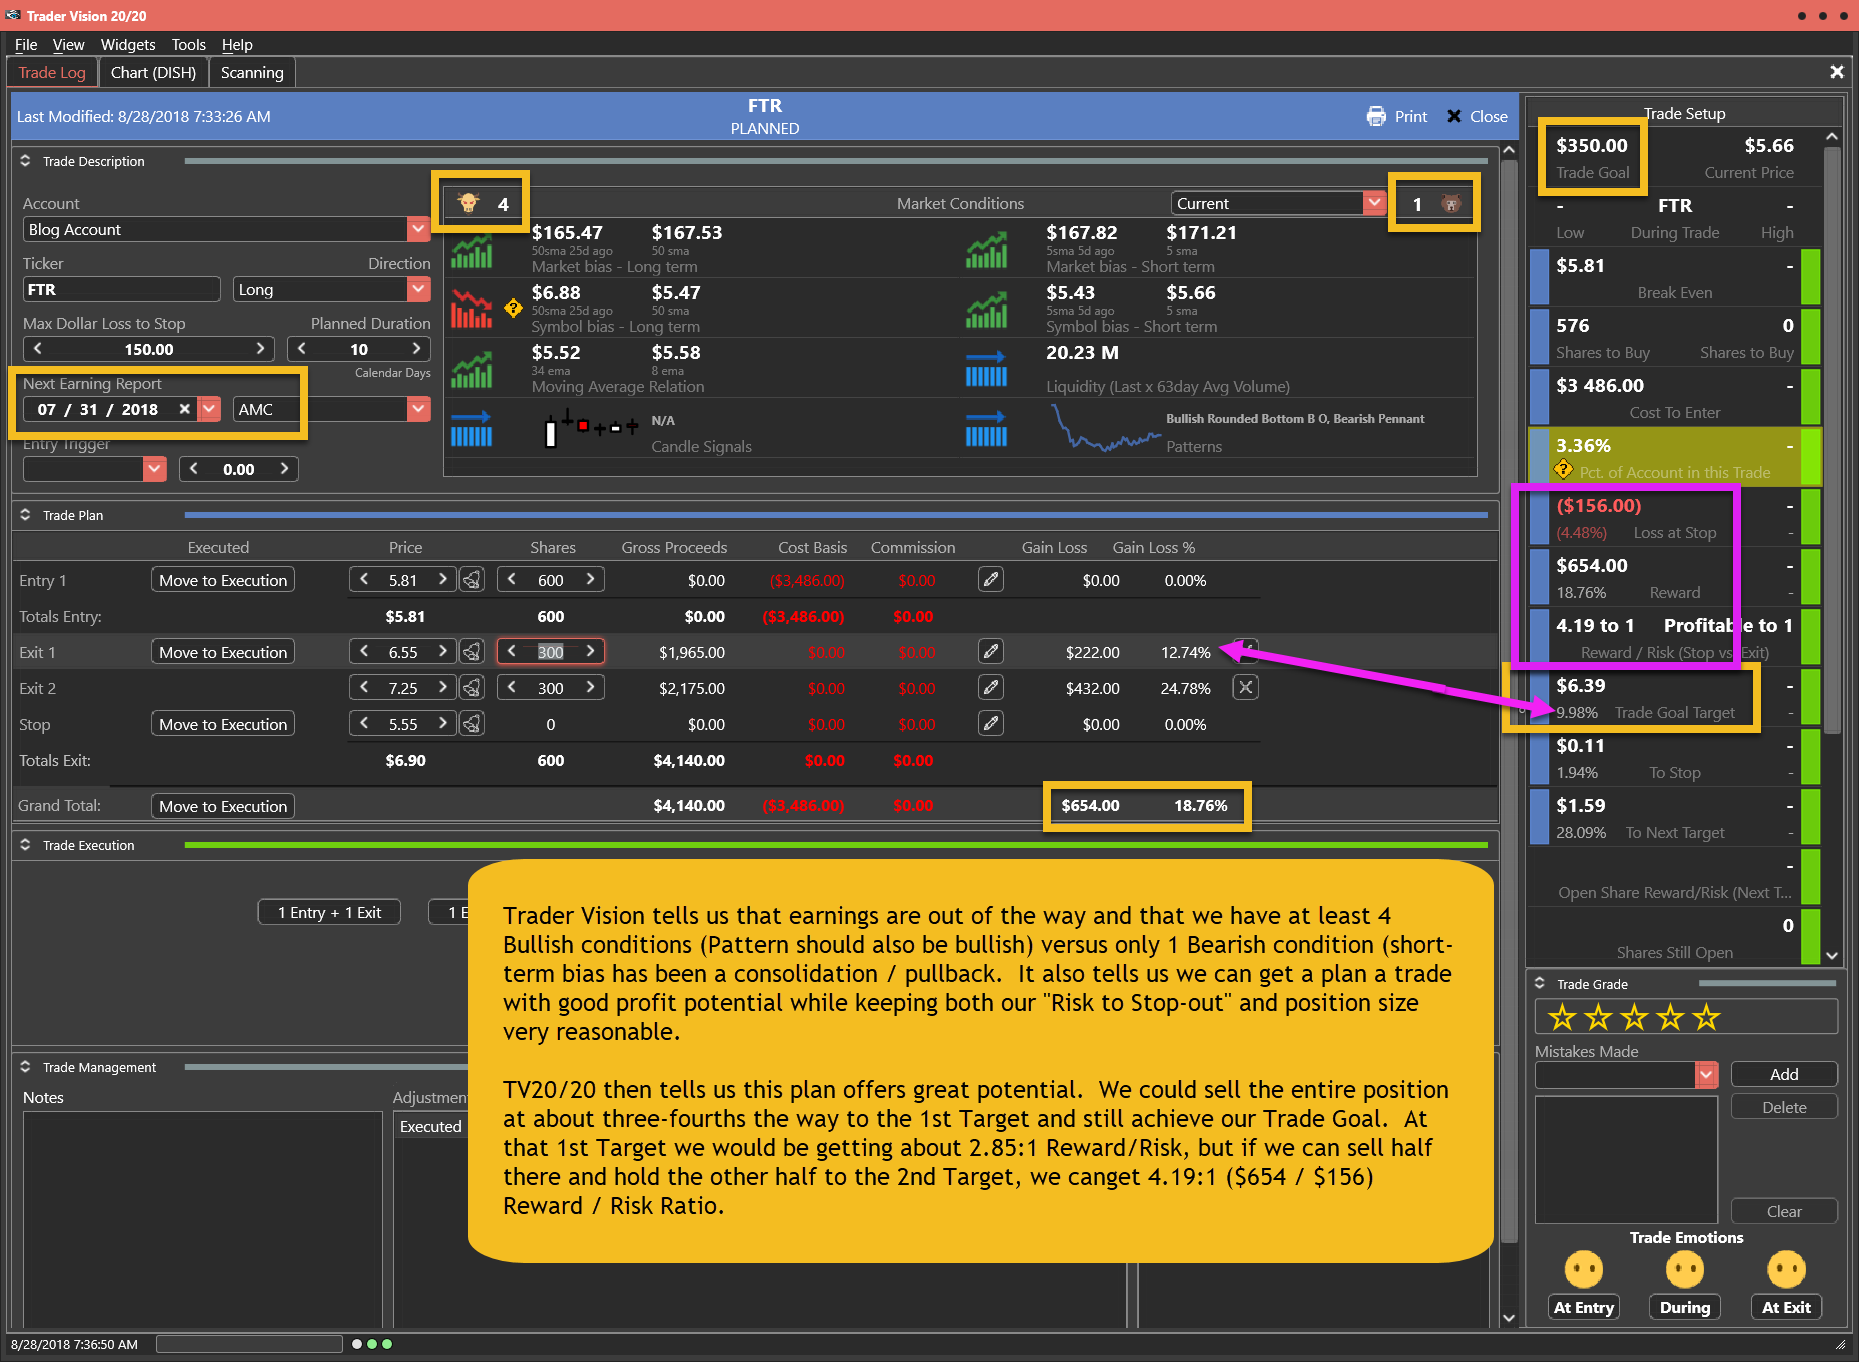The width and height of the screenshot is (1859, 1362).
Task: Click the At Entry emotion face icon
Action: coord(1583,1270)
